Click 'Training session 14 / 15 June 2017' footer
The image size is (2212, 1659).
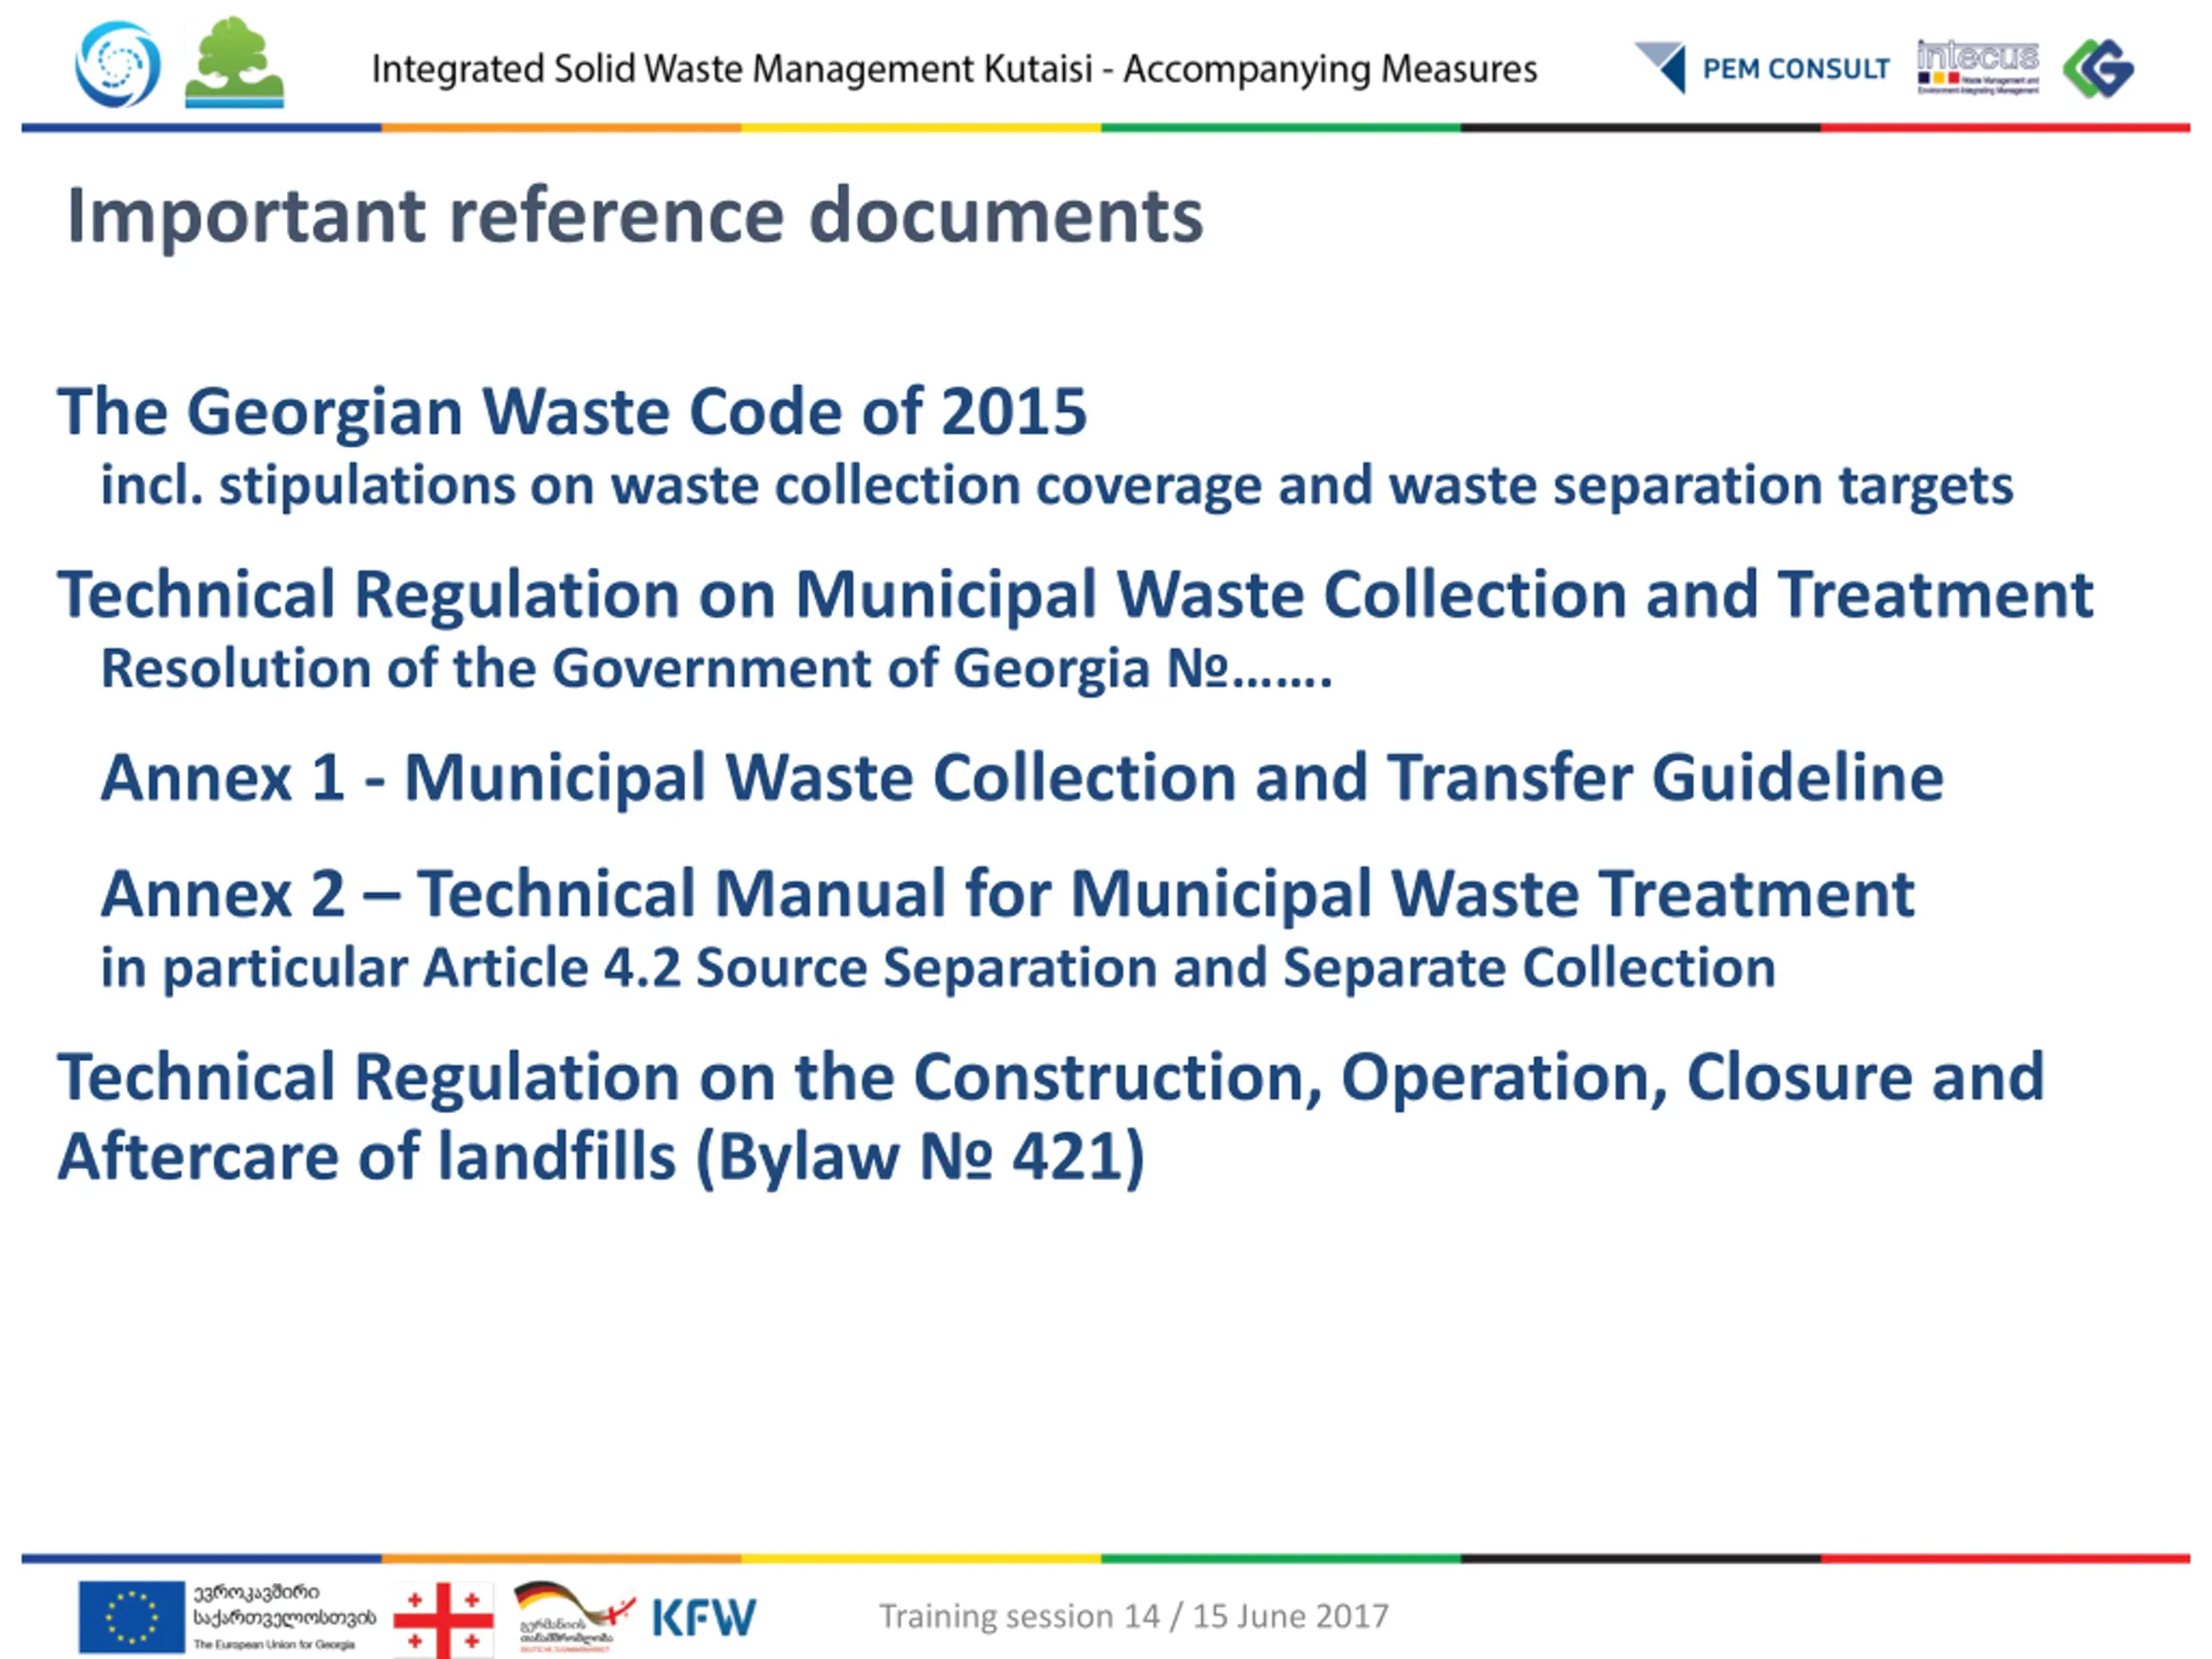[x=1134, y=1616]
